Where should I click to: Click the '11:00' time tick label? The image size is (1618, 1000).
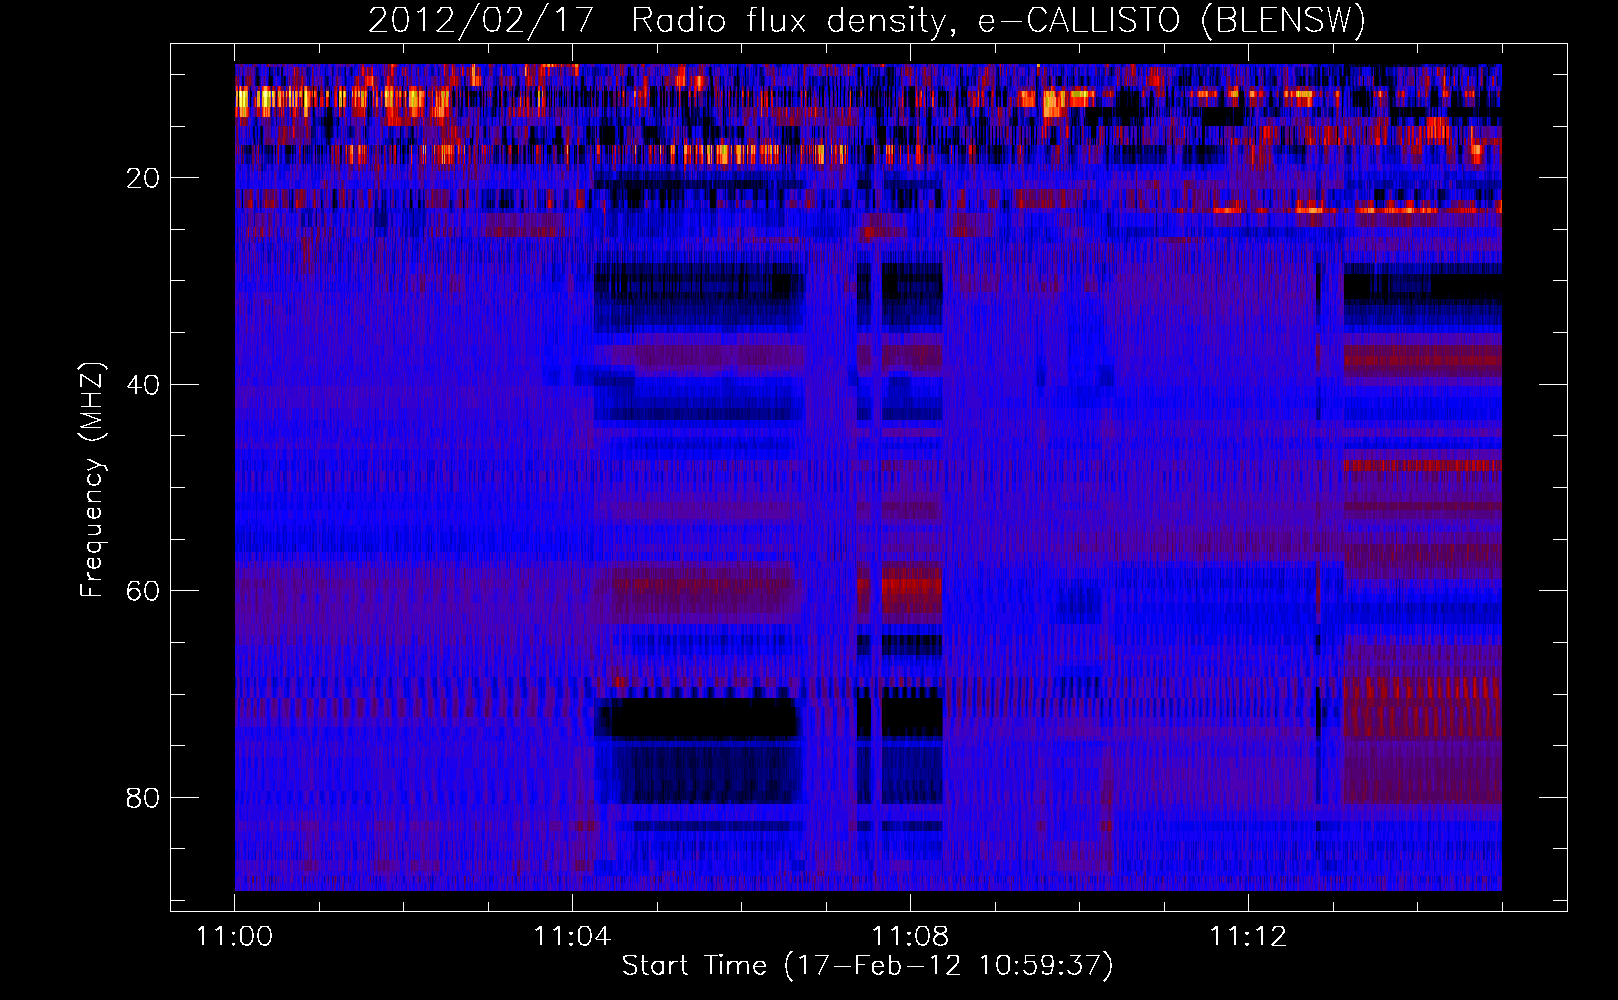pyautogui.click(x=235, y=937)
